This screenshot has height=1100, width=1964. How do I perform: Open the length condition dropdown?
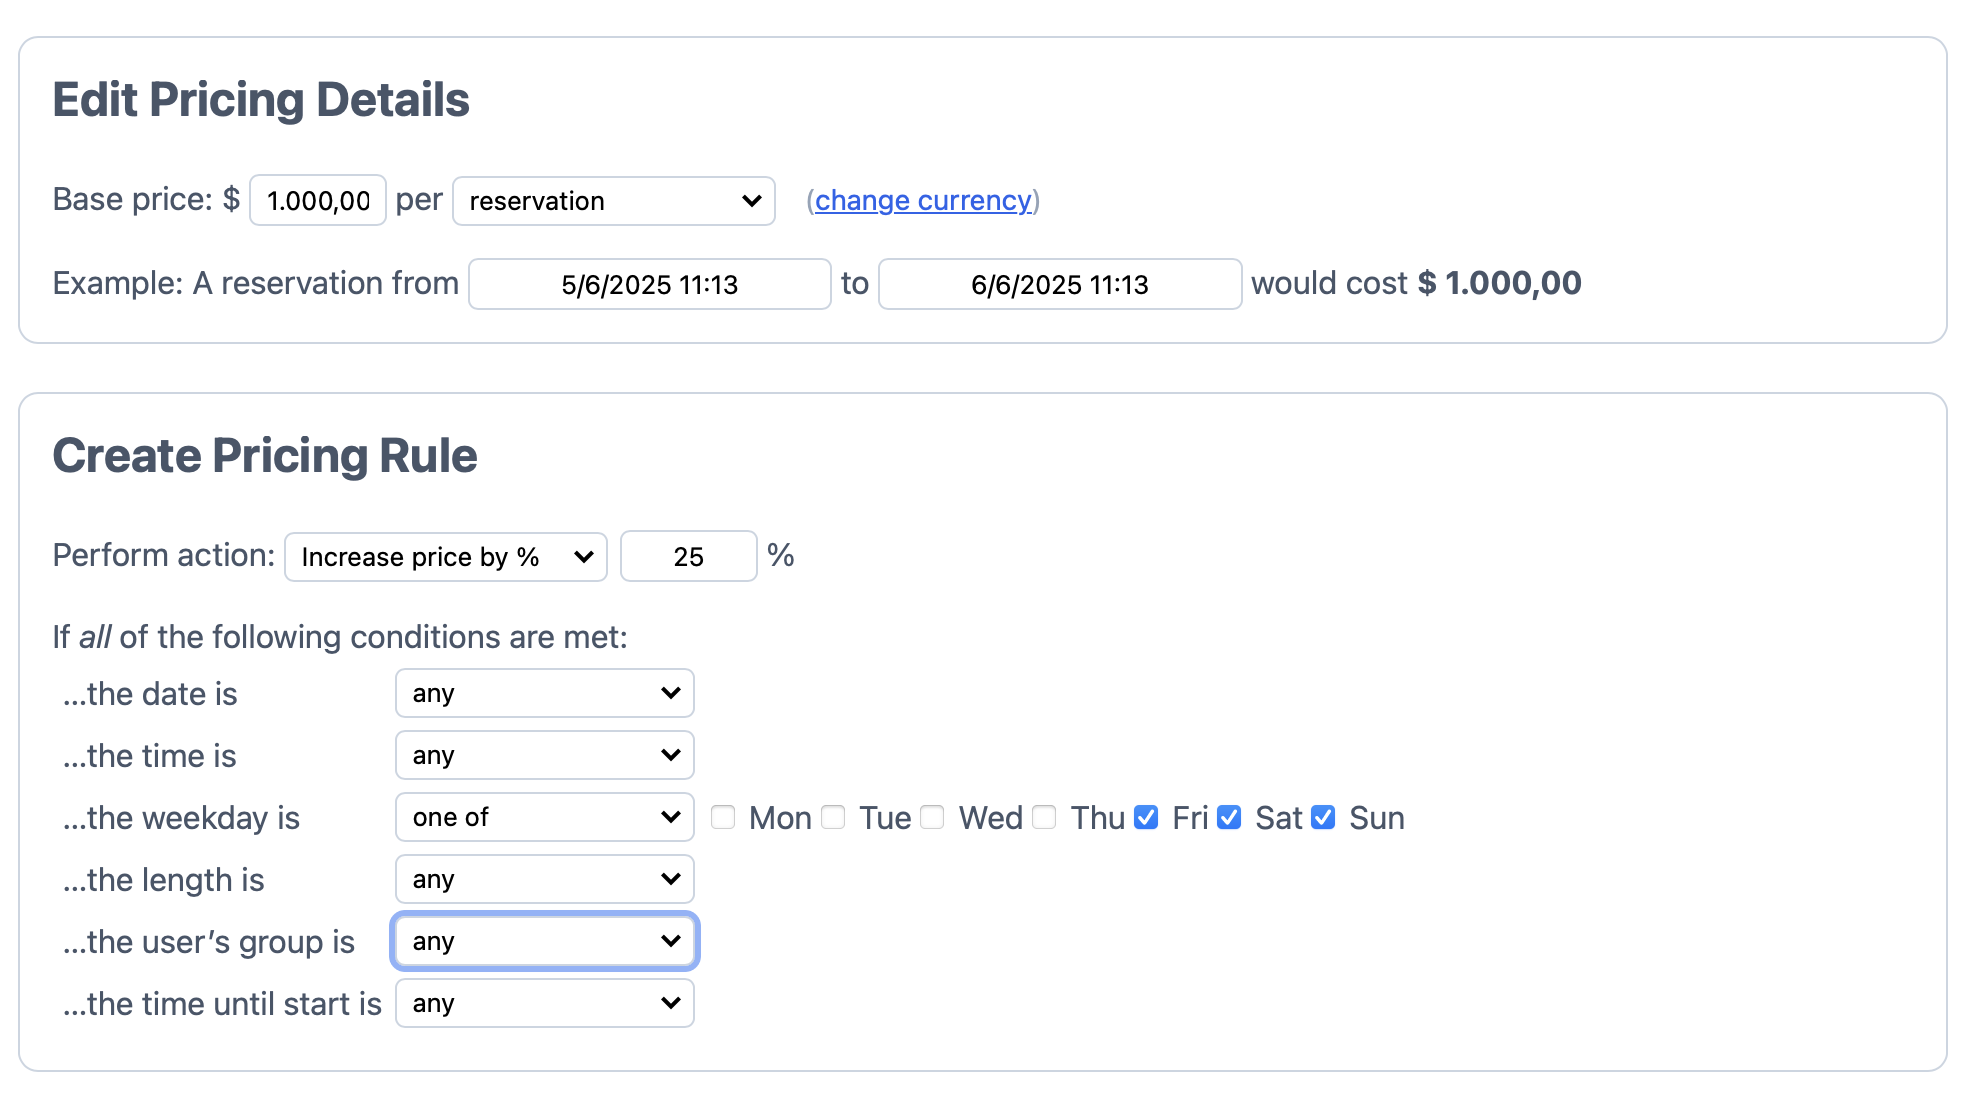coord(544,879)
